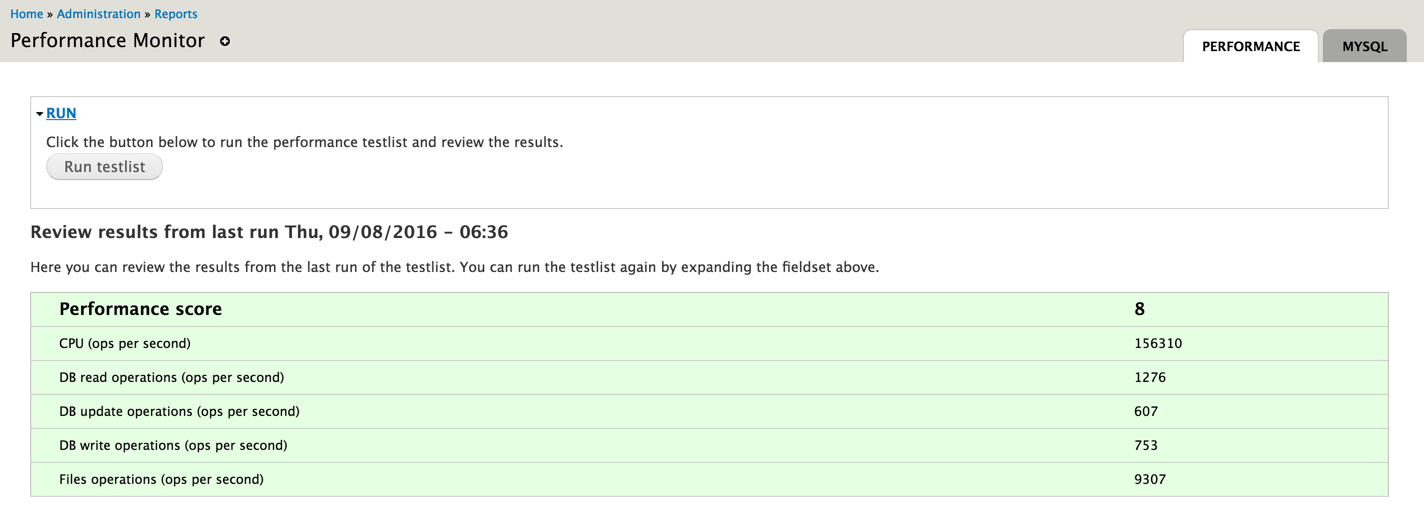
Task: Click the performance score value 8
Action: point(1140,309)
